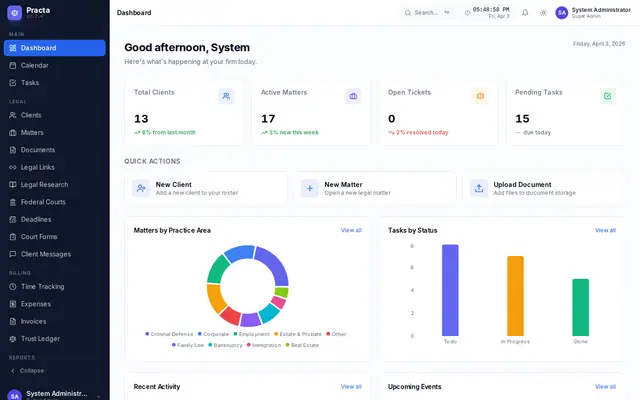Viewport: 640px width, 400px height.
Task: Click the Upload Document quick action
Action: click(543, 188)
